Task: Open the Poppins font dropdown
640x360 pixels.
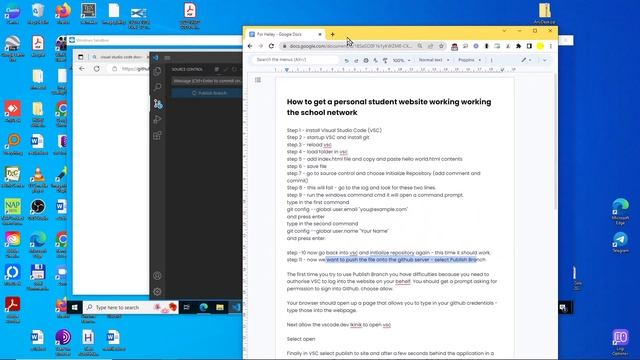Action: [469, 60]
